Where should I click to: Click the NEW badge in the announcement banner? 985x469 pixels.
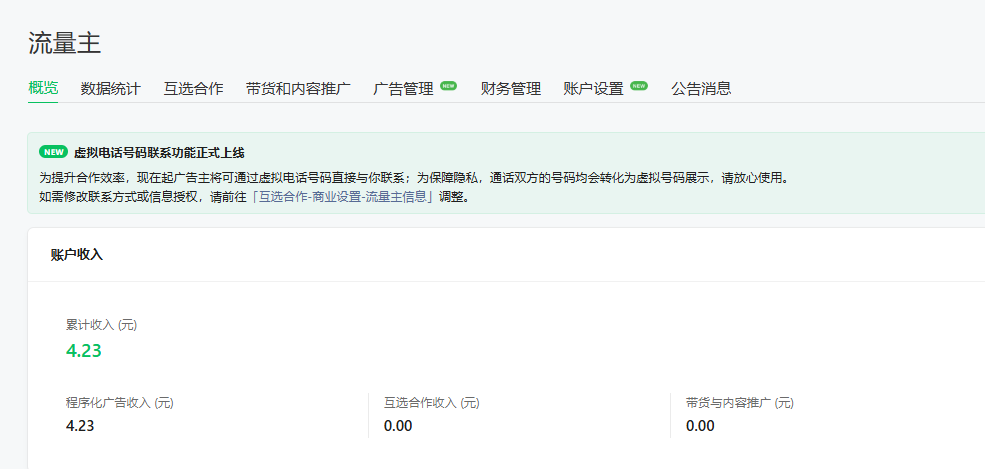[x=53, y=152]
